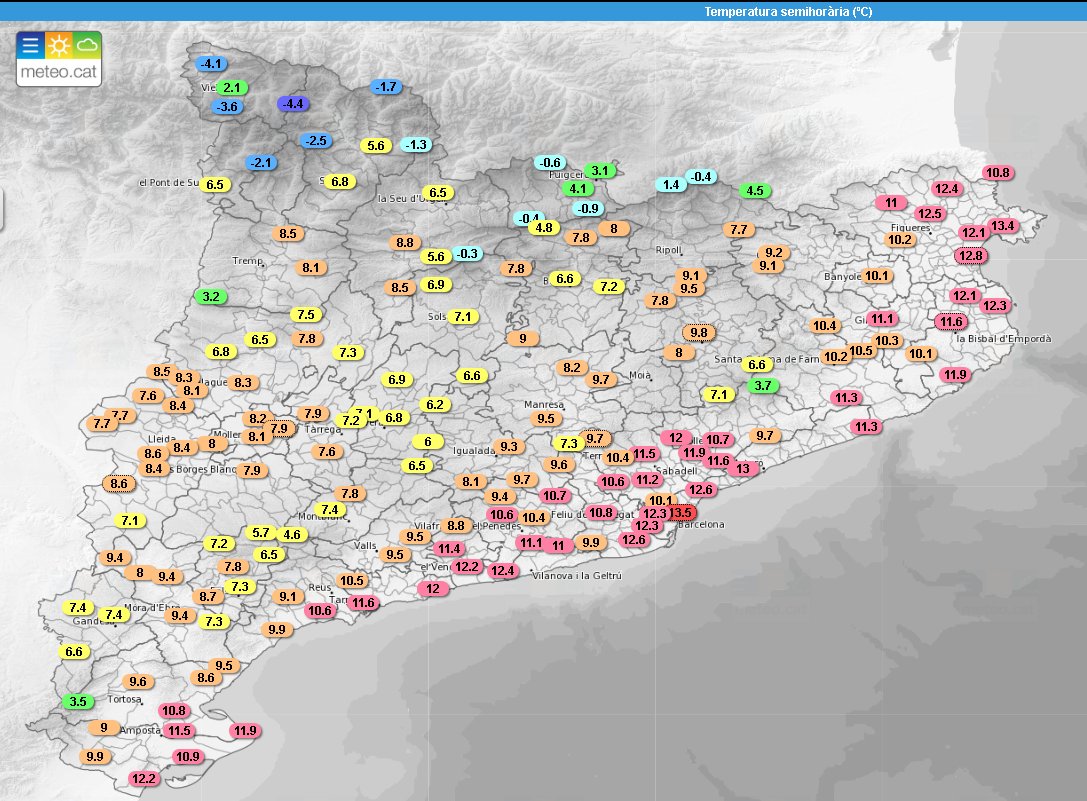Click the 3.1 green marker near Puigcerdà
The image size is (1087, 801).
pos(600,170)
